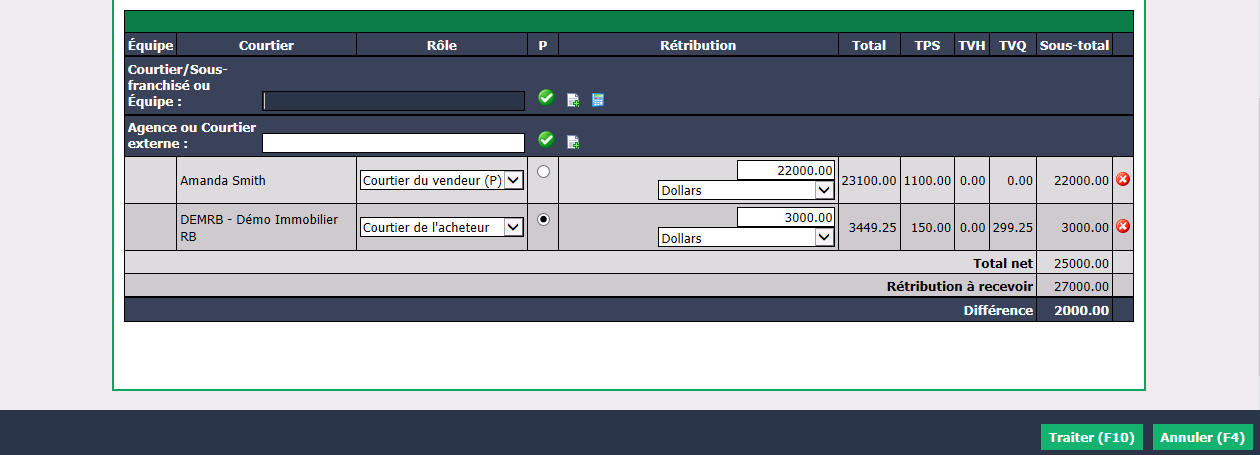Screen dimensions: 1260x455
Task: Click green checkmark beside Courtier/Sous-franchisé field
Action: 546,97
